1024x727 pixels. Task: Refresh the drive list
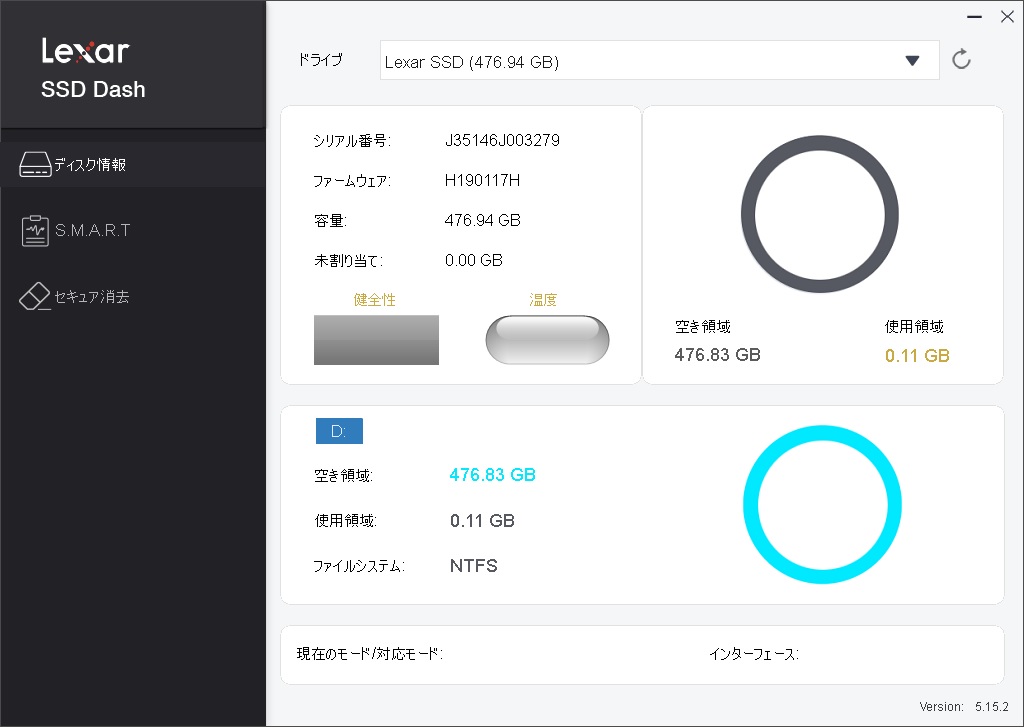pos(961,60)
